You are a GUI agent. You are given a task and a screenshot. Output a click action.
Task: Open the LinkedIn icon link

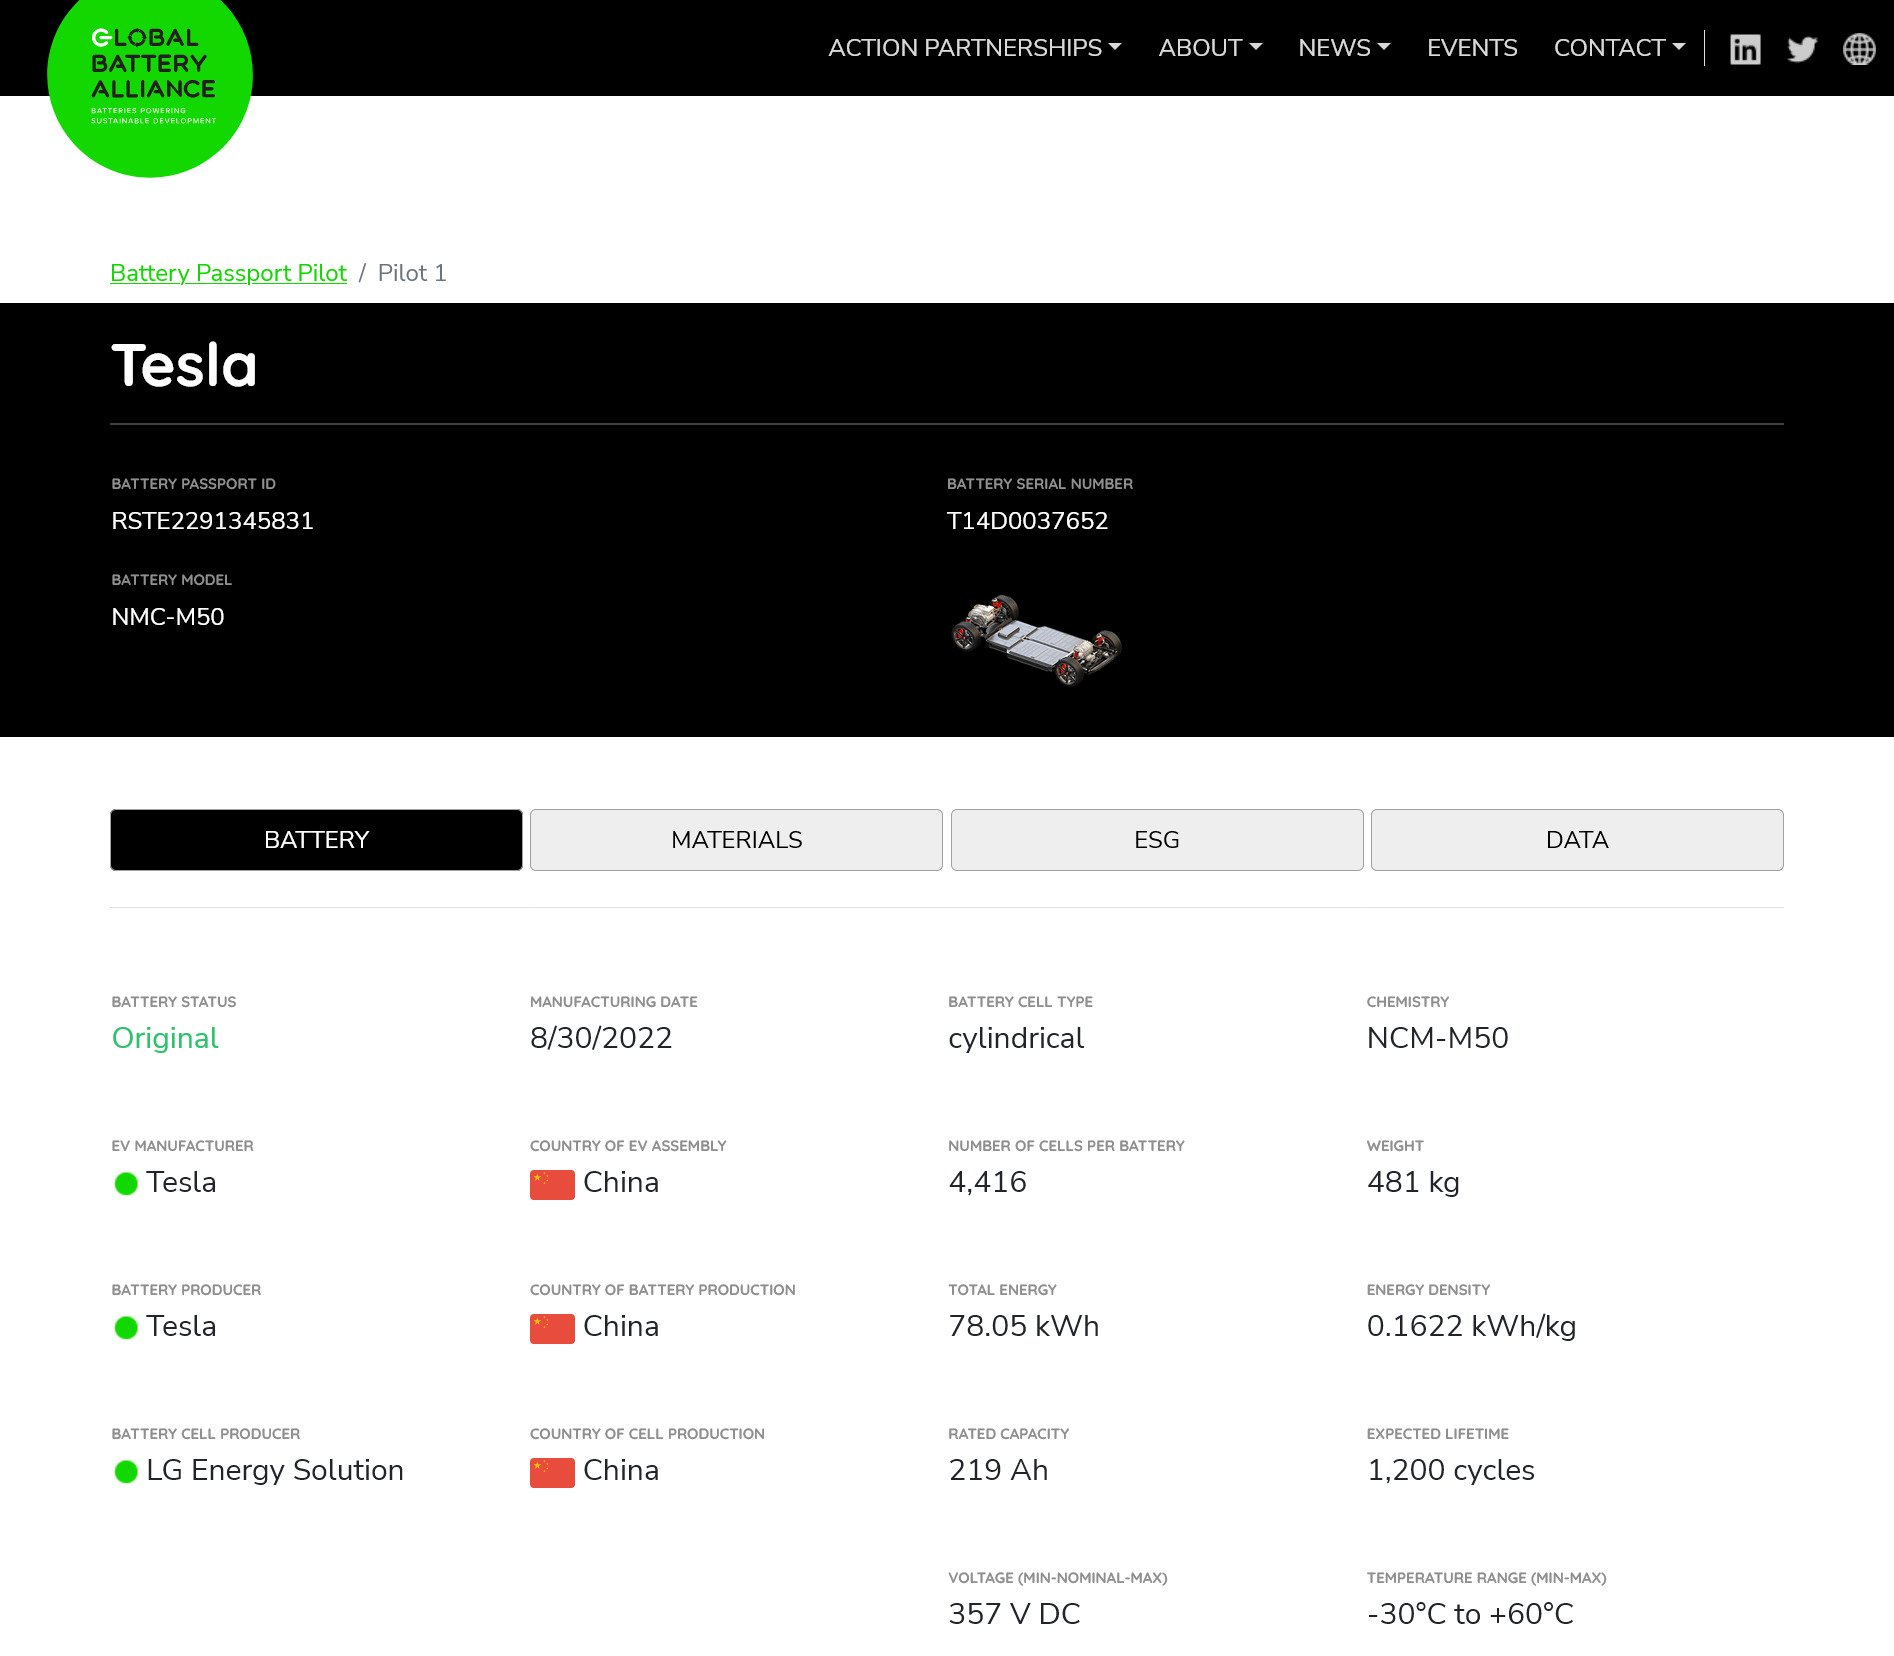tap(1745, 49)
